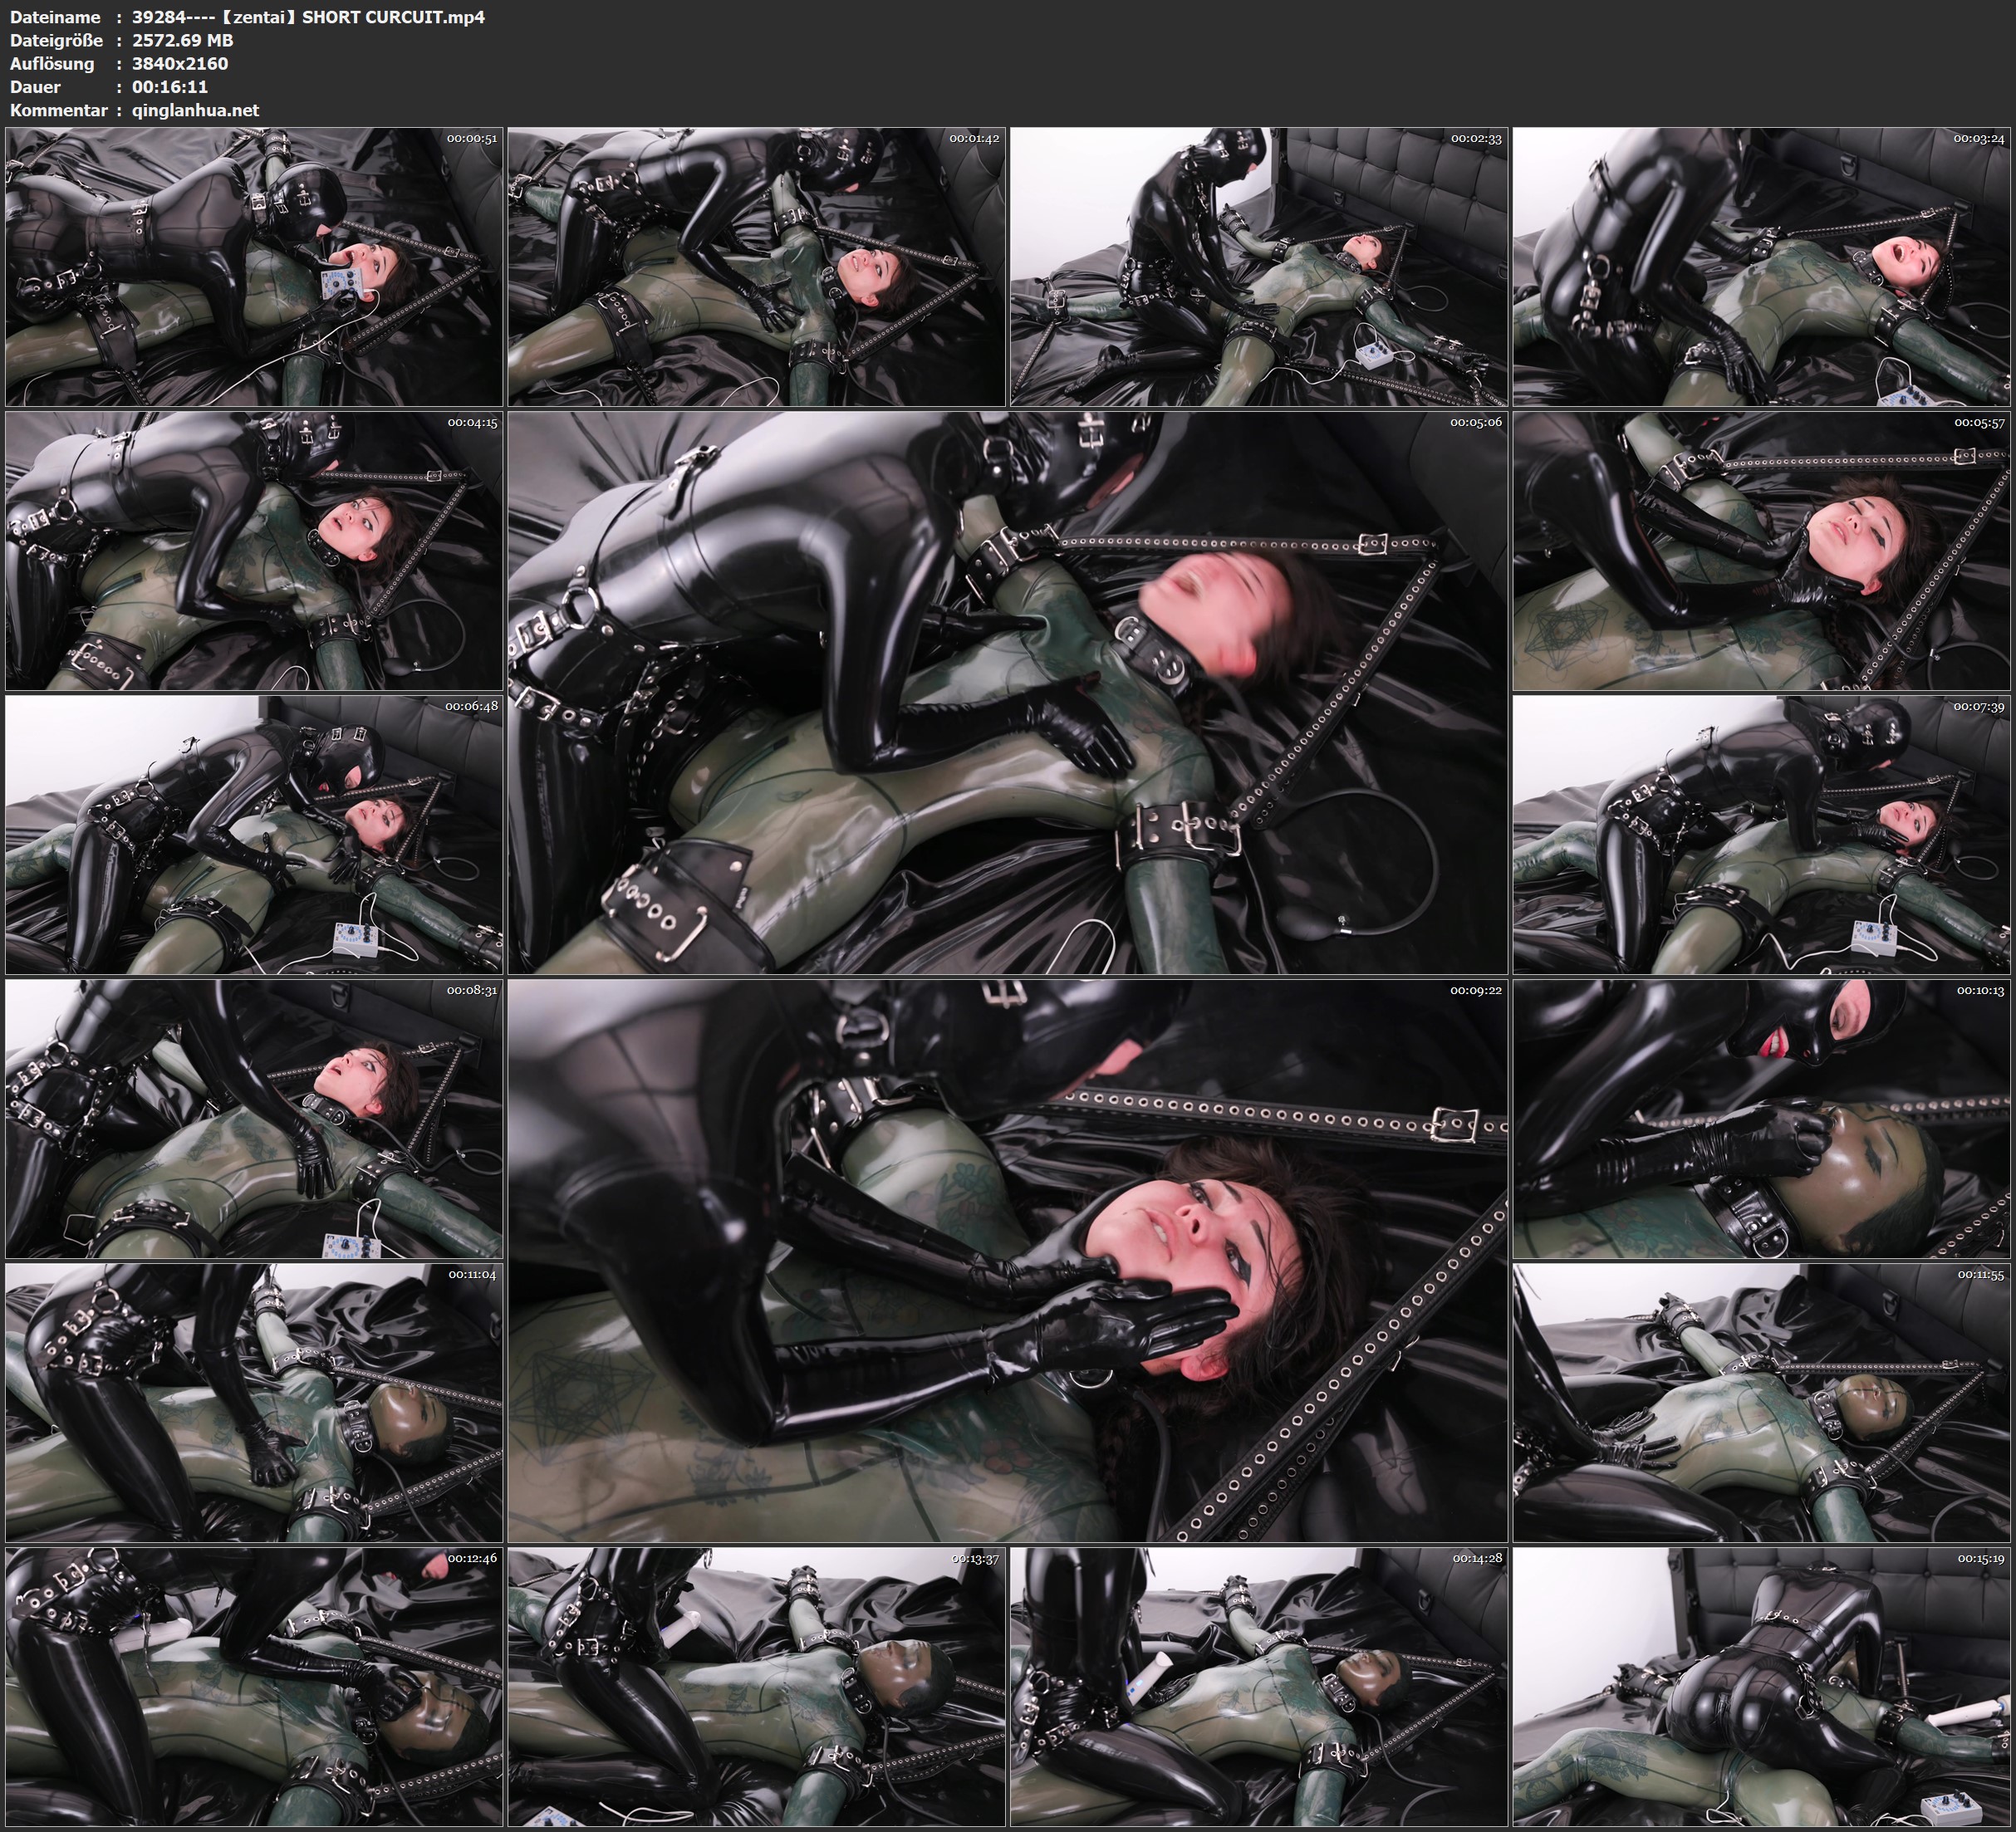Viewport: 2016px width, 1832px height.
Task: Select the frame timestamped 00:04:15
Action: tap(253, 550)
